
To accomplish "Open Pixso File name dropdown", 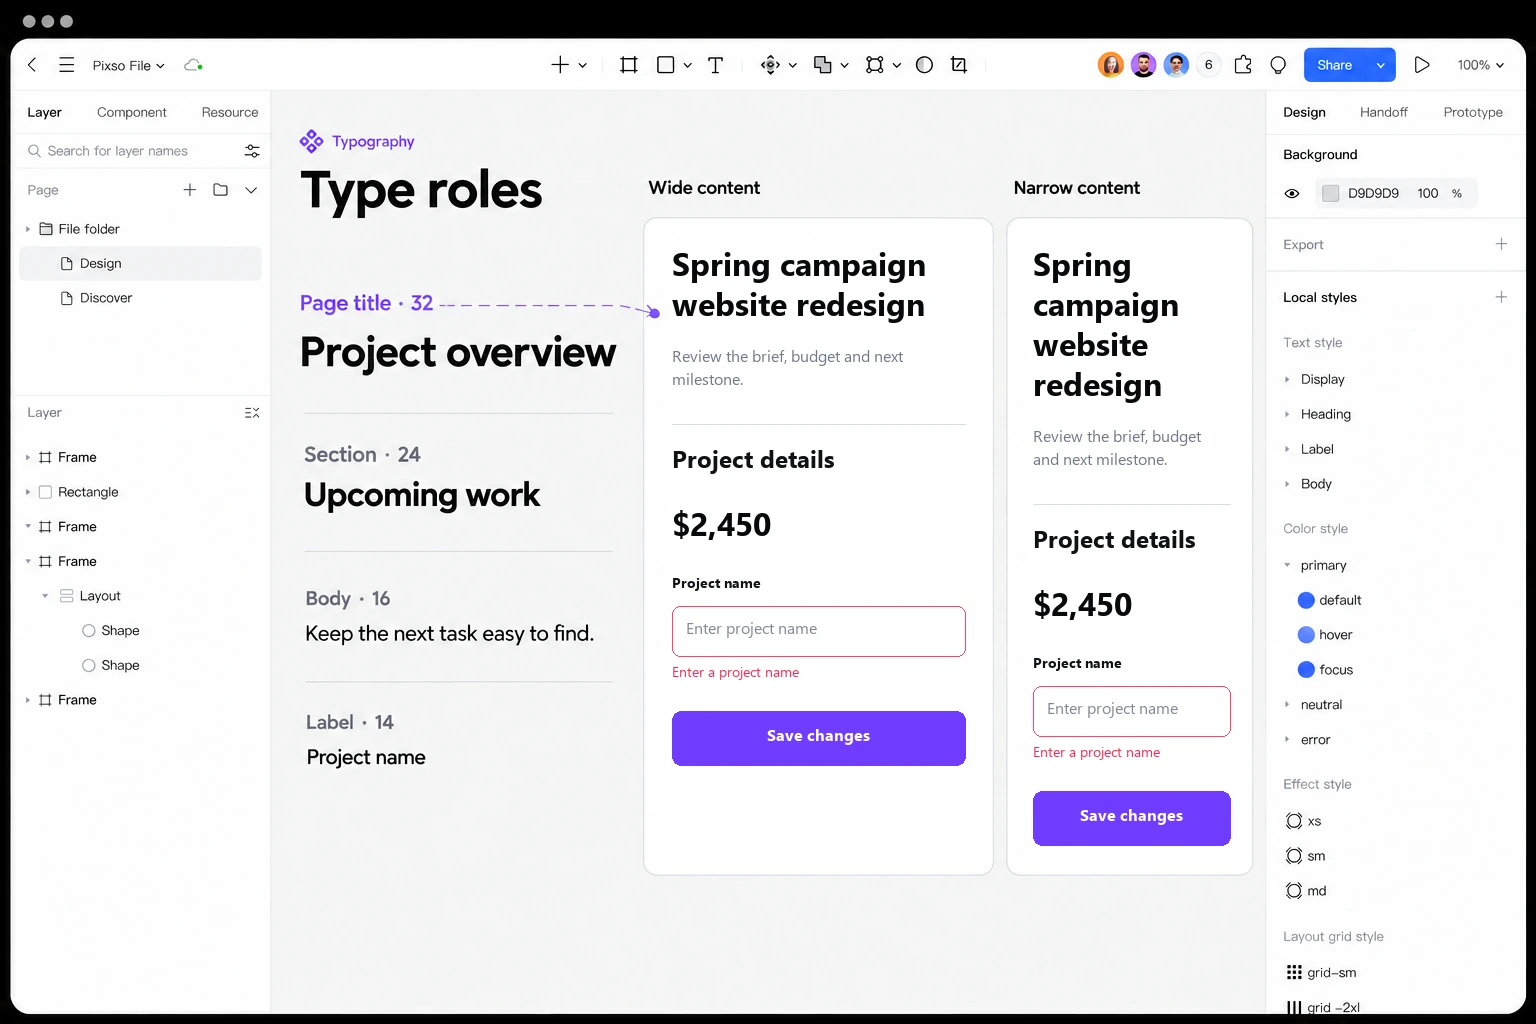I will click(x=129, y=65).
